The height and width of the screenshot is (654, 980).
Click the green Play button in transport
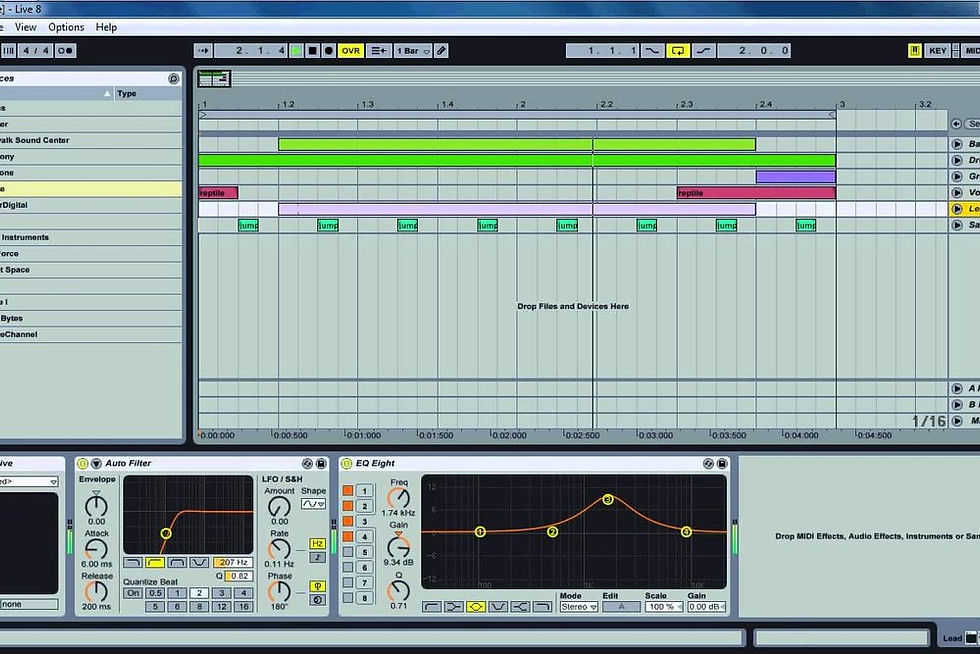click(296, 51)
